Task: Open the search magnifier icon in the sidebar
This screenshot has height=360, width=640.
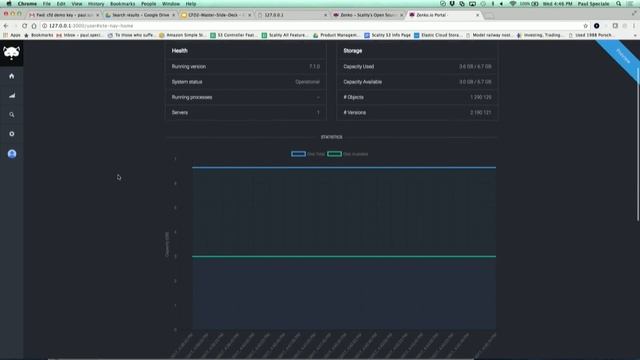Action: click(11, 115)
